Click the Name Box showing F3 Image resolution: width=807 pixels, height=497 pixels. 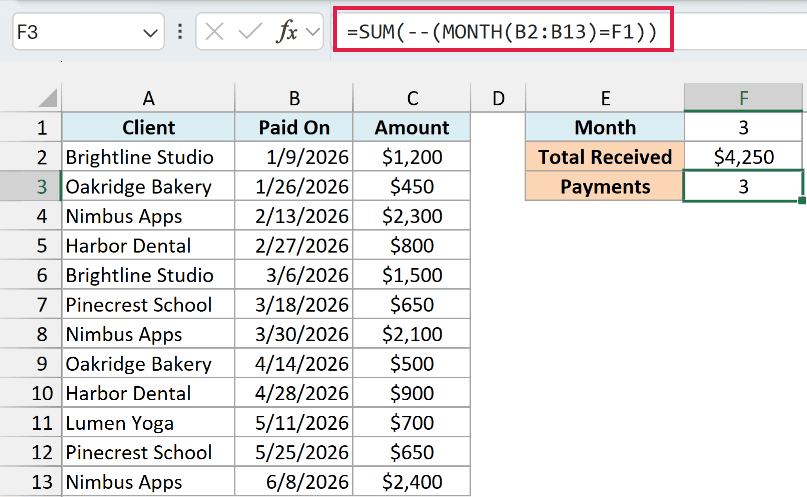[88, 32]
